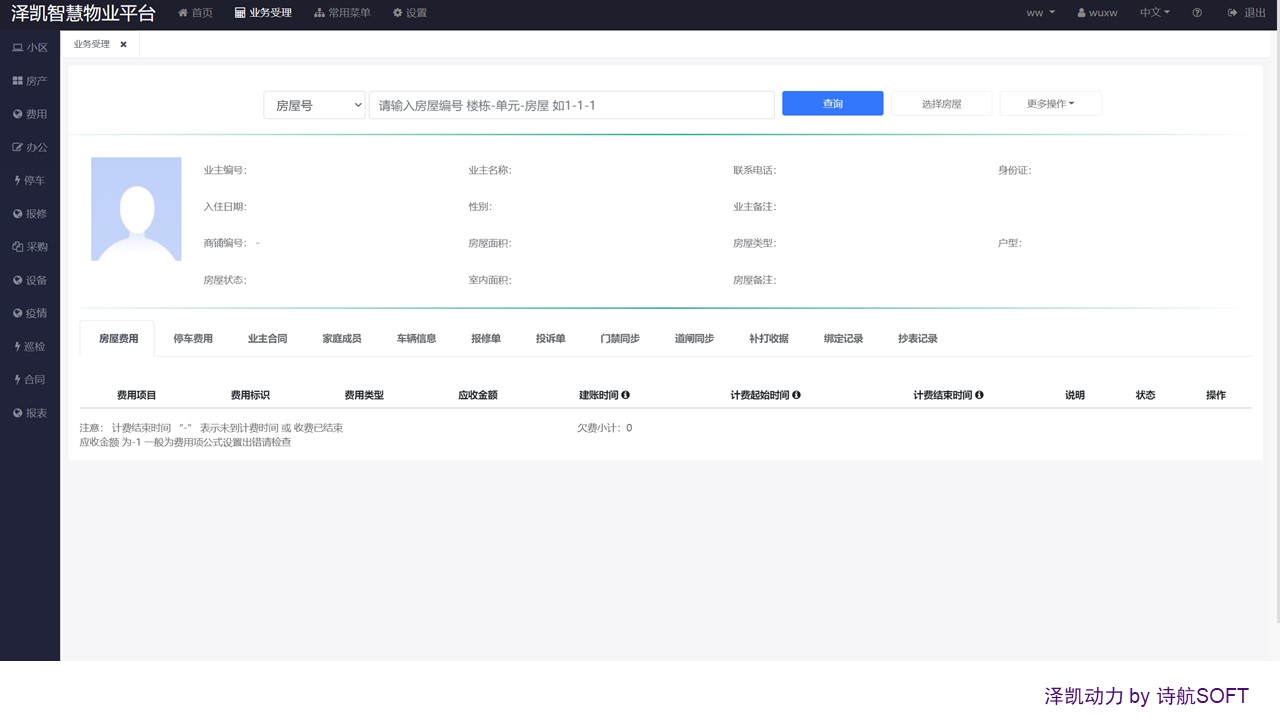
Task: Click the 说明 column header
Action: click(x=1075, y=395)
